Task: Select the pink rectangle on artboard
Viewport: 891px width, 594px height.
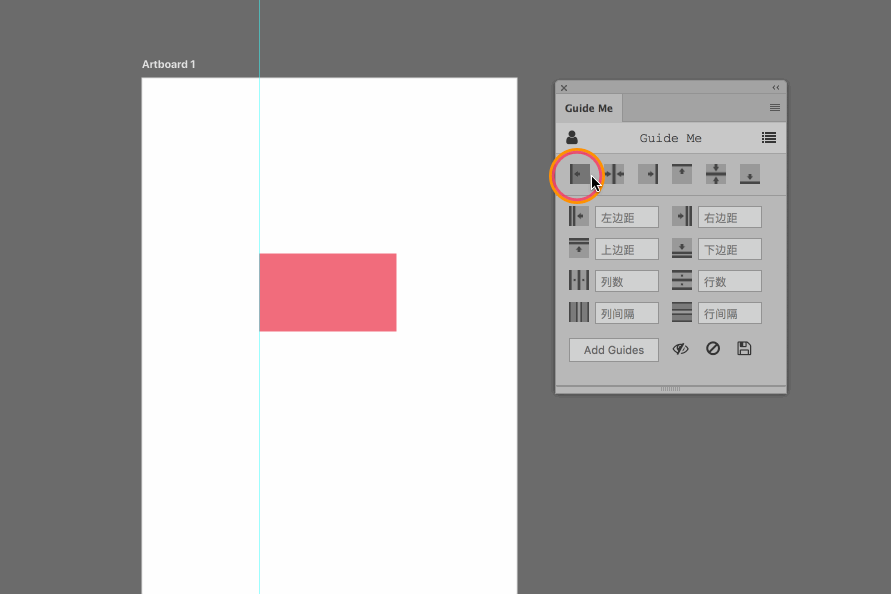Action: point(328,292)
